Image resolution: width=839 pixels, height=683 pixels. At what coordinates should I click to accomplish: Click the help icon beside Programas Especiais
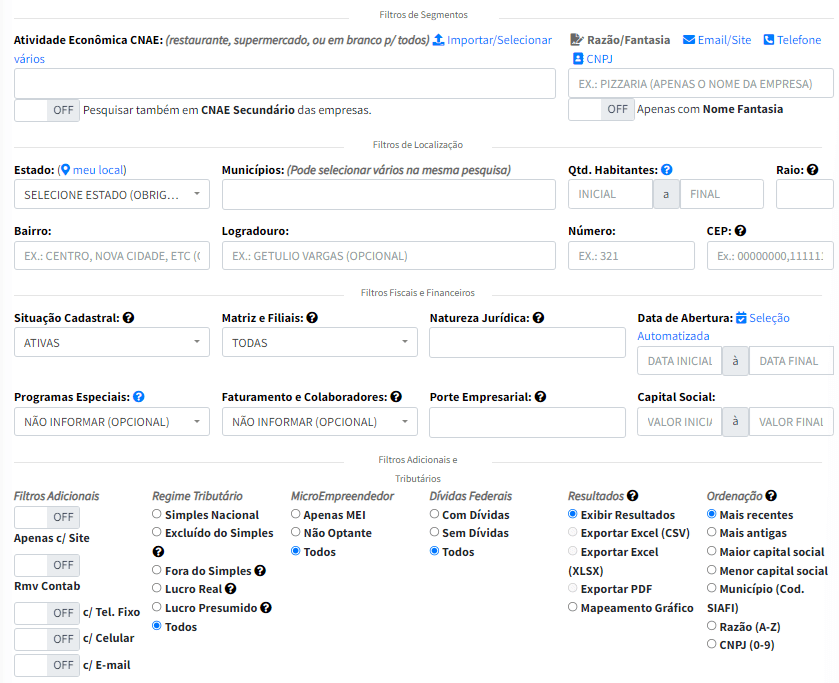point(139,397)
